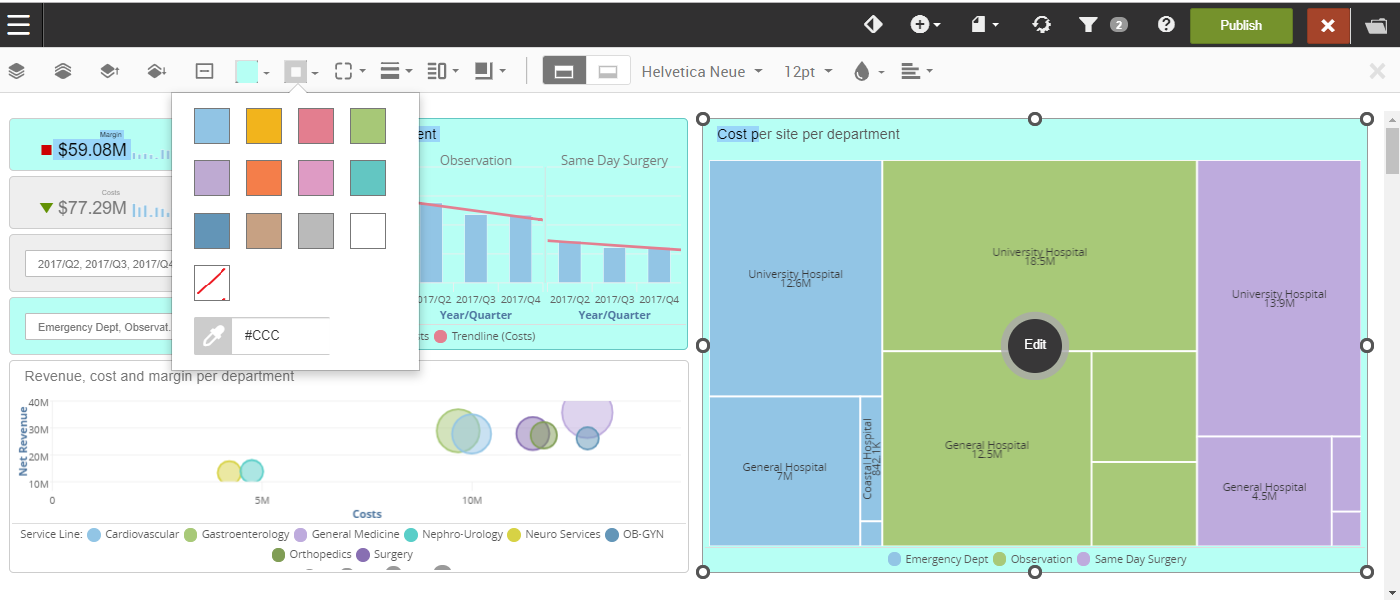Open the text alignment dropdown

point(916,71)
